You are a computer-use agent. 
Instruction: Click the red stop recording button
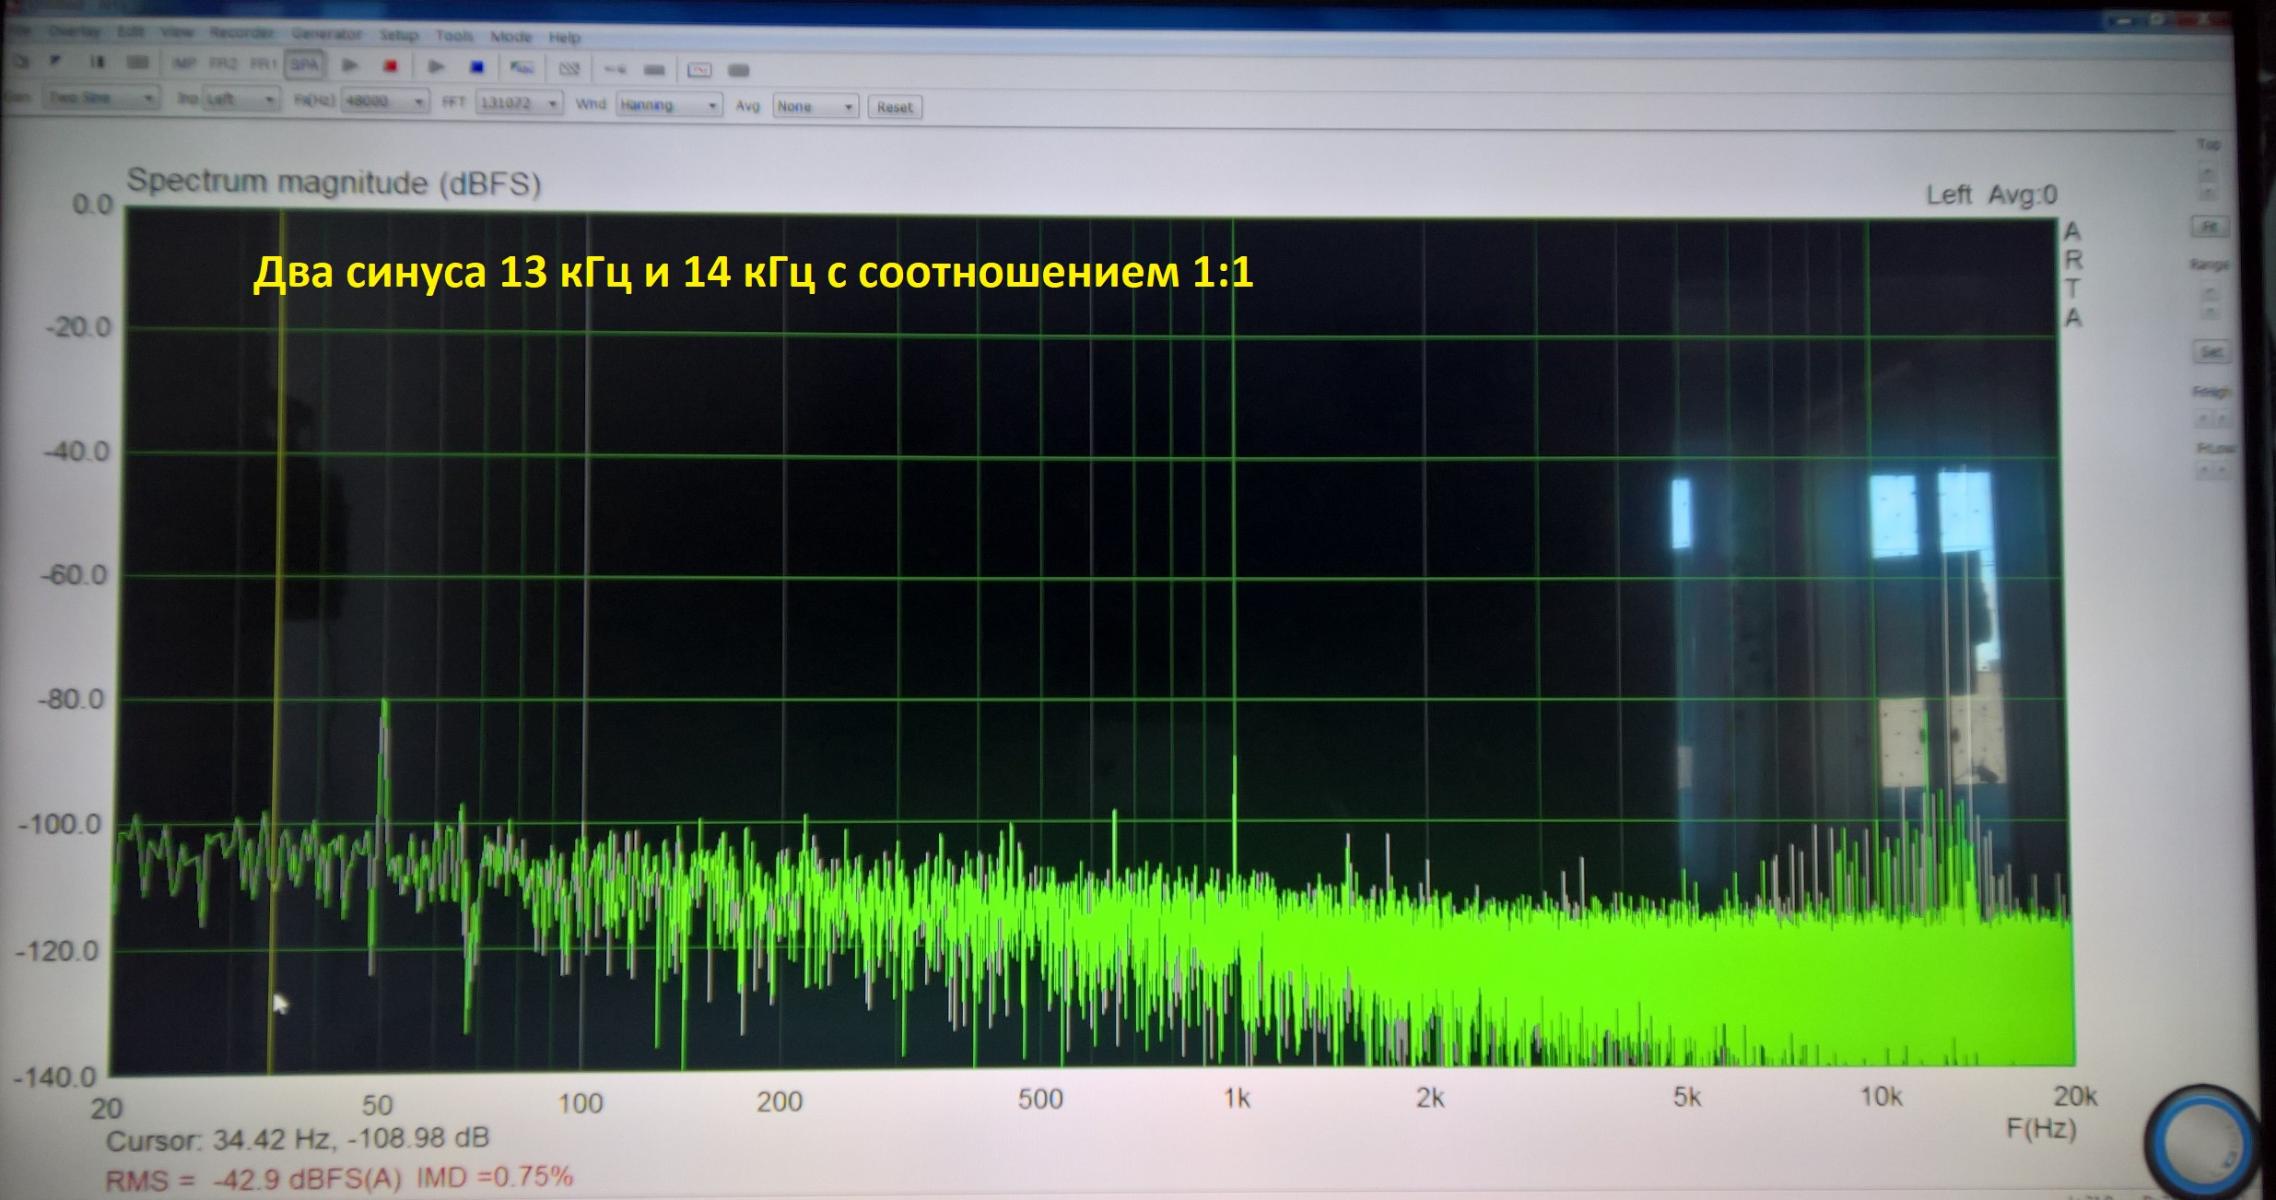point(391,67)
